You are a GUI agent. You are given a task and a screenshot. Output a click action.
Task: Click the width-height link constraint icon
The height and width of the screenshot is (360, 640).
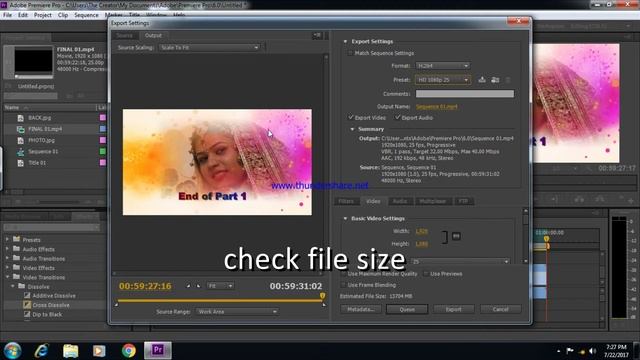tap(456, 236)
